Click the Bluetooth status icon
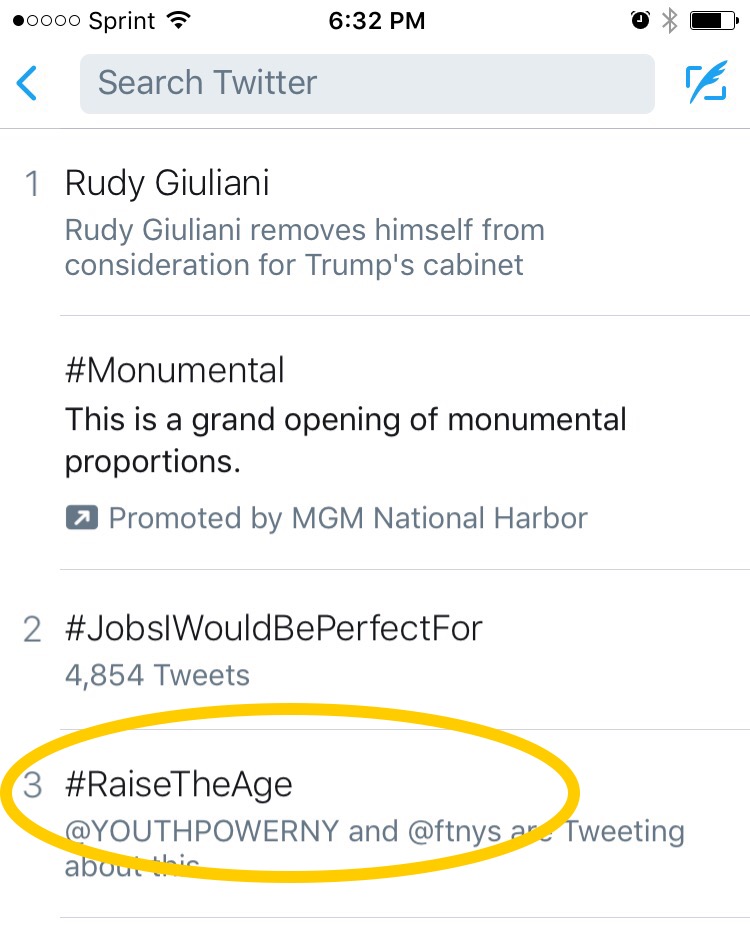The height and width of the screenshot is (933, 750). (x=669, y=21)
